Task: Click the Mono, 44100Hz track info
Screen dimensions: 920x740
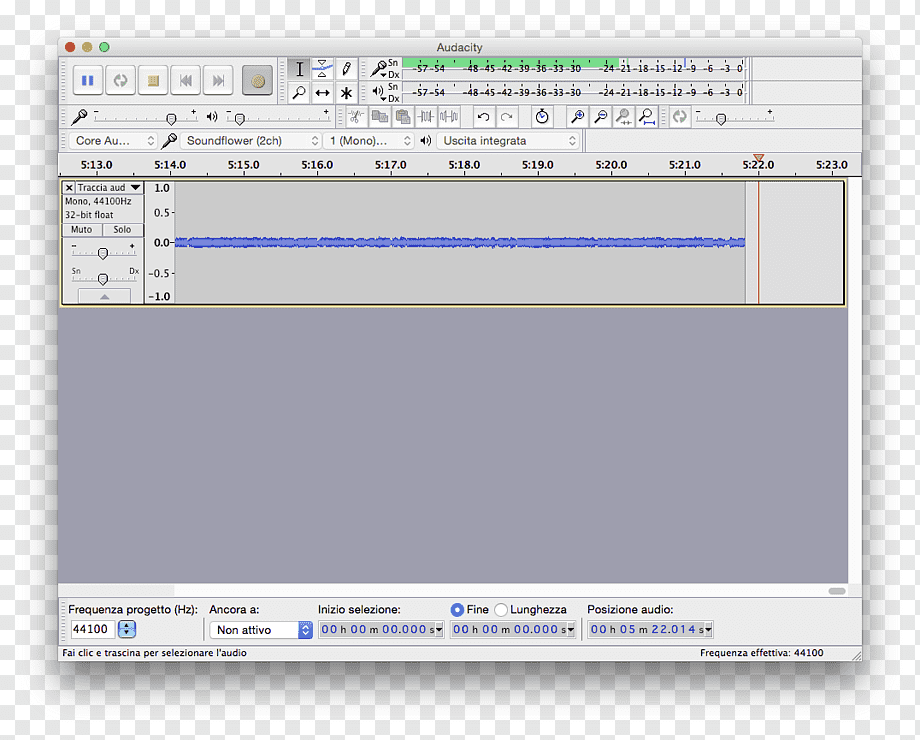Action: click(x=98, y=201)
